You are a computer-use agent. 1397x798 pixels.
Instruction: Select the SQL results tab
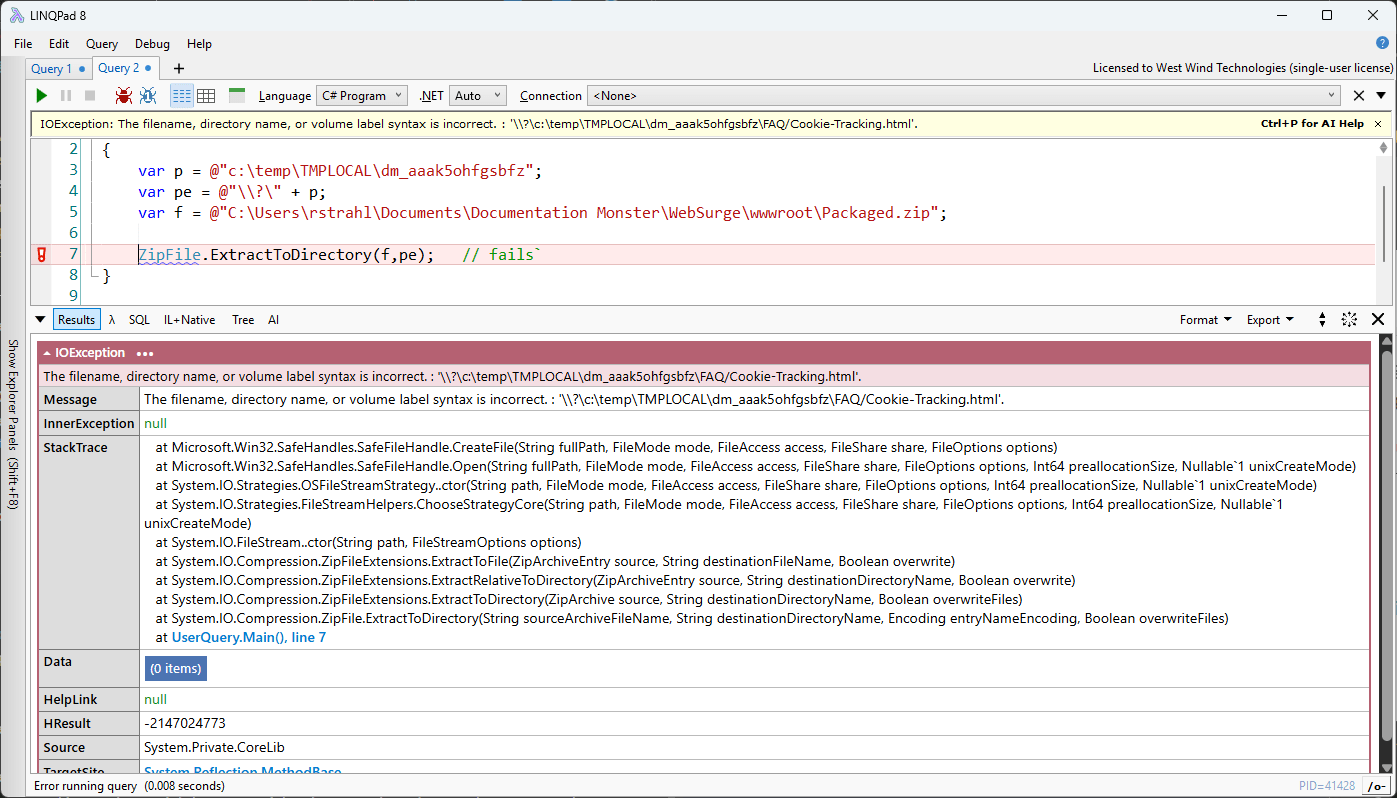139,320
